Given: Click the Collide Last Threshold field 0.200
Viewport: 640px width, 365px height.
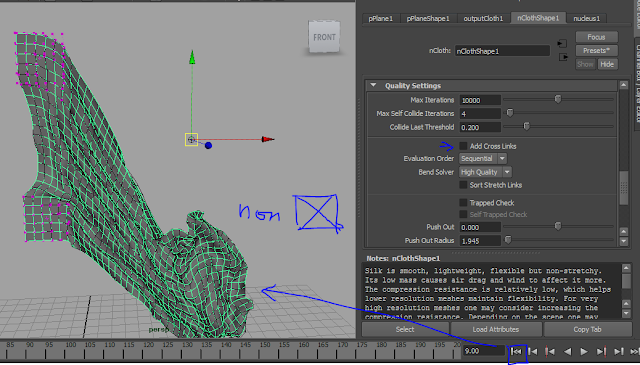Looking at the screenshot, I should (x=480, y=127).
